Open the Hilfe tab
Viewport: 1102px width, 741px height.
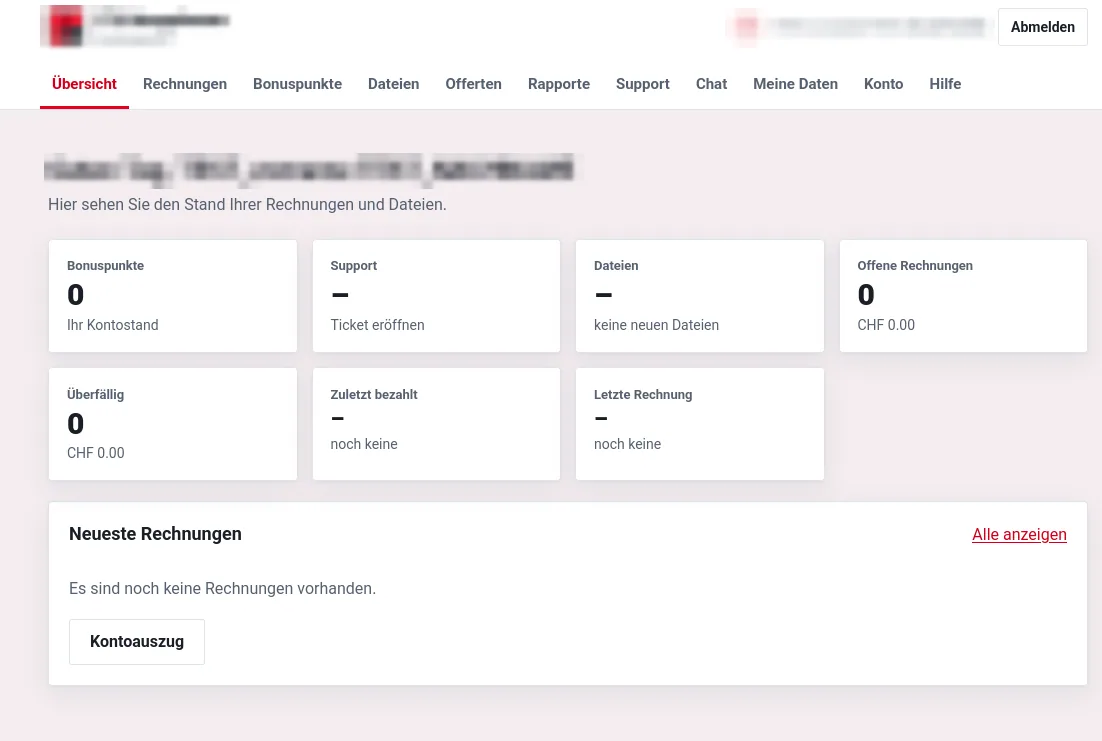[x=945, y=84]
